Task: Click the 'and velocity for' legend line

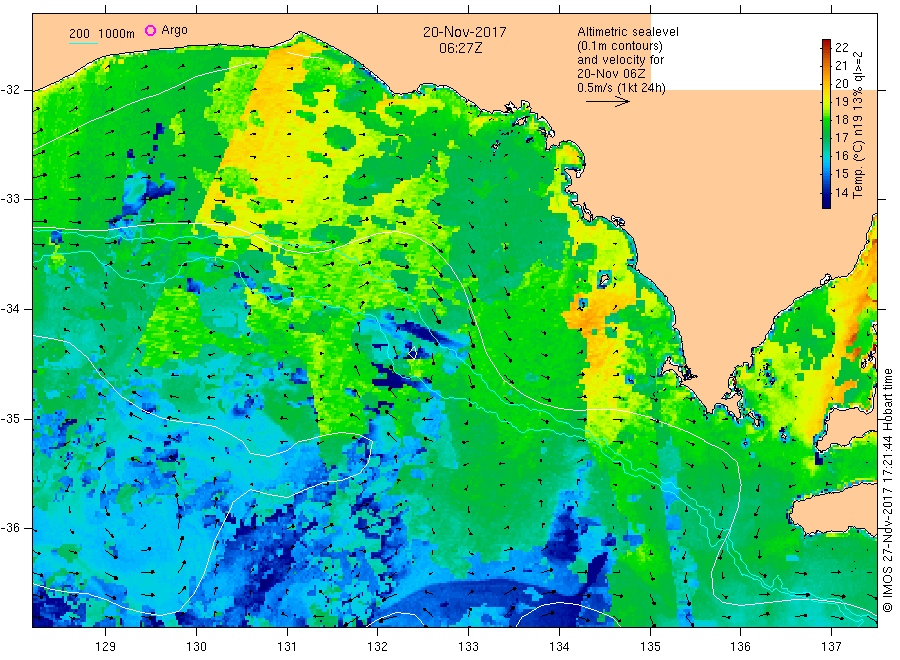Action: pyautogui.click(x=620, y=60)
